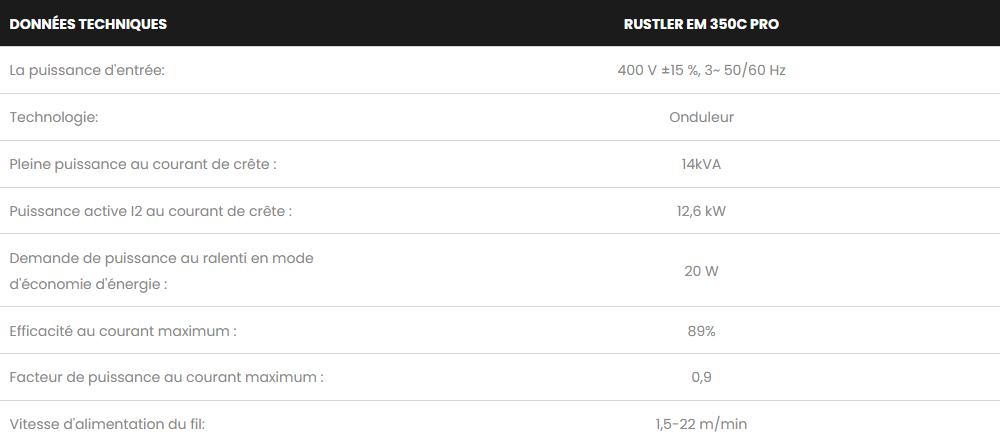Select Demande de puissance au ralenti label

point(162,271)
